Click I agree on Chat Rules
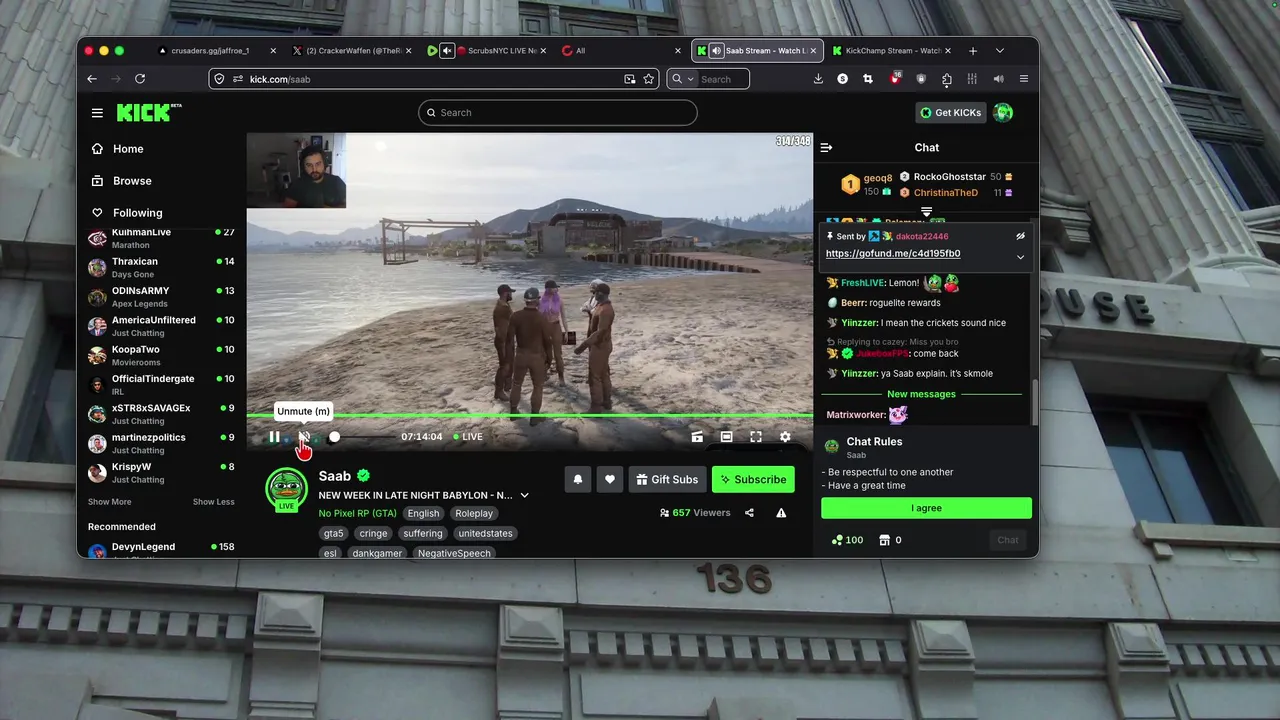 tap(926, 508)
